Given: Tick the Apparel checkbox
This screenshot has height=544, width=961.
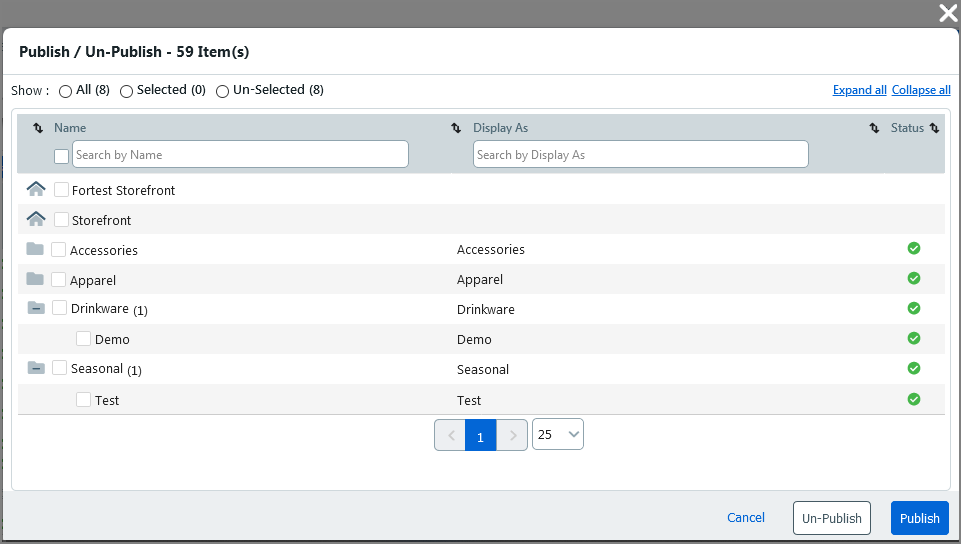Looking at the screenshot, I should click(59, 279).
